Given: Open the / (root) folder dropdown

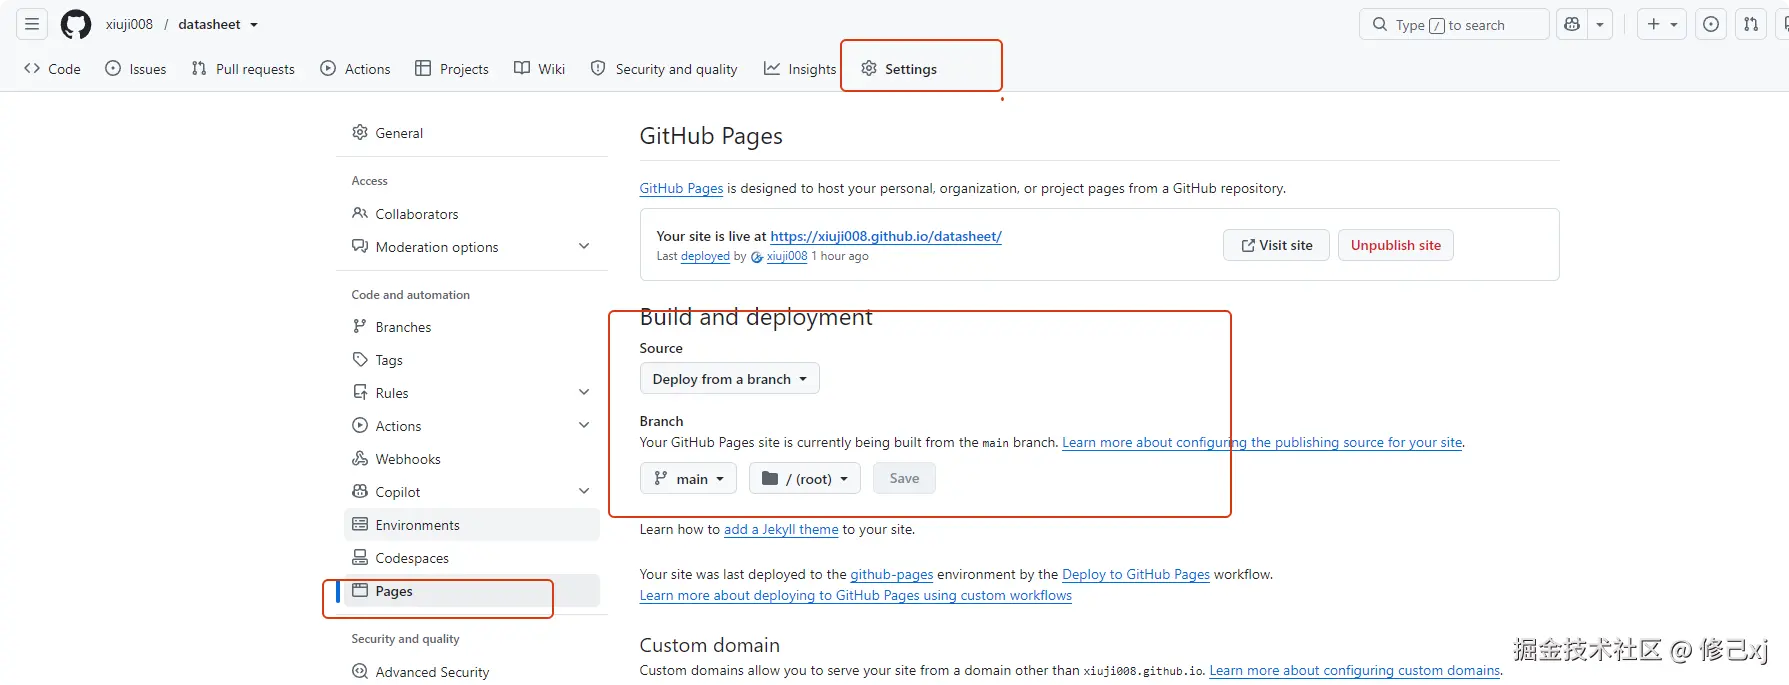Looking at the screenshot, I should point(805,479).
